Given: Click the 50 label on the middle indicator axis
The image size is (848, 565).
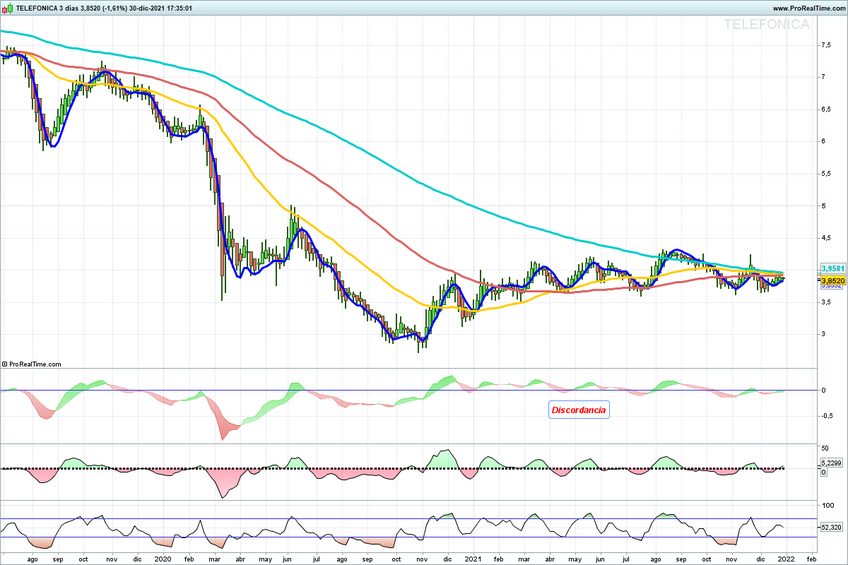Looking at the screenshot, I should (825, 448).
